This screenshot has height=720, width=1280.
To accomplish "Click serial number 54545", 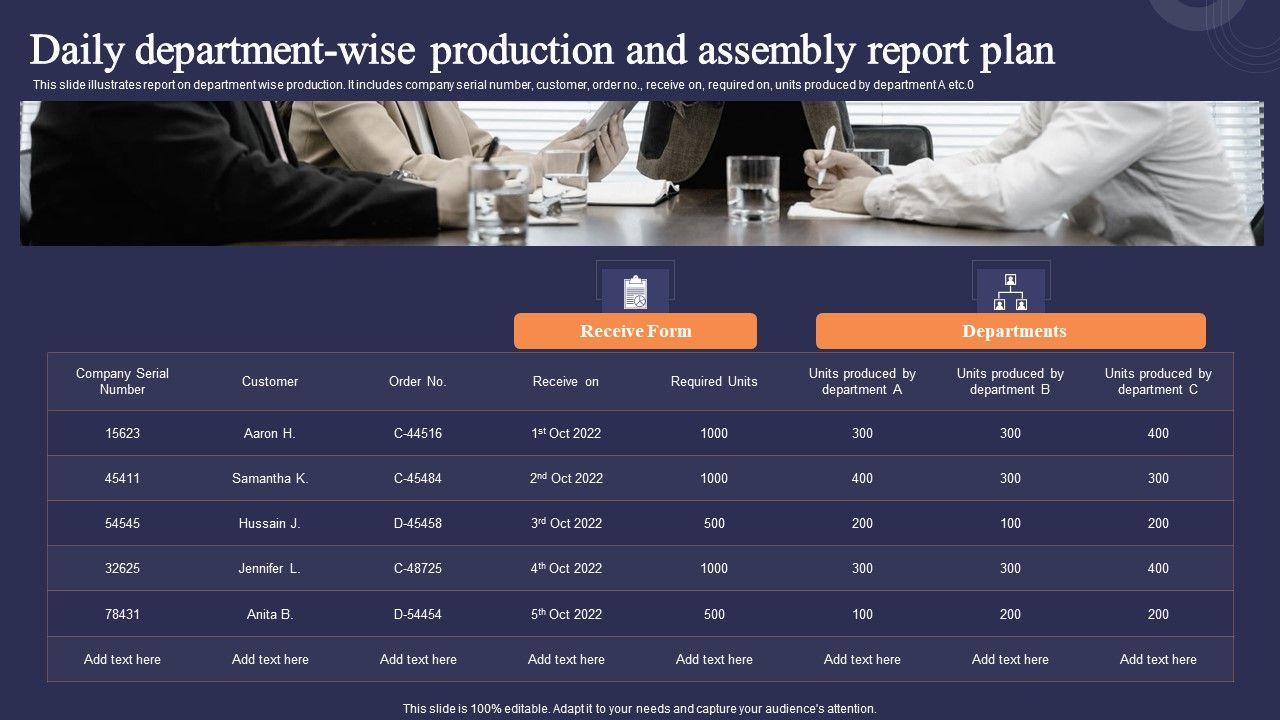I will pyautogui.click(x=122, y=523).
